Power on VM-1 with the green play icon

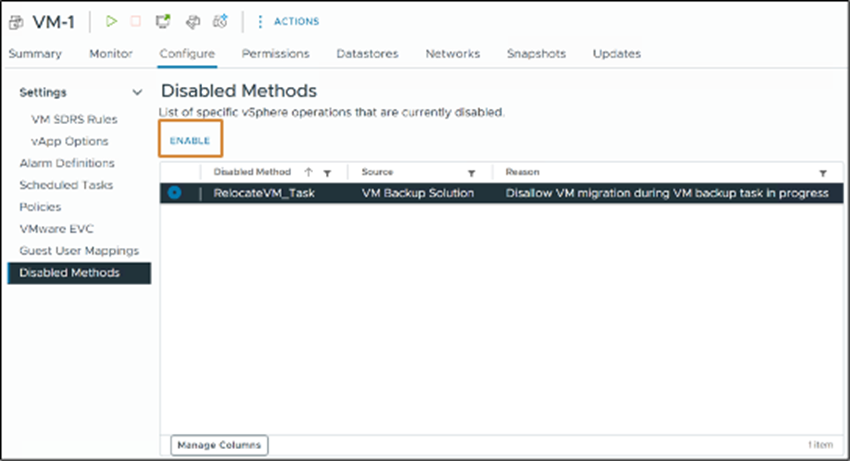(x=111, y=21)
